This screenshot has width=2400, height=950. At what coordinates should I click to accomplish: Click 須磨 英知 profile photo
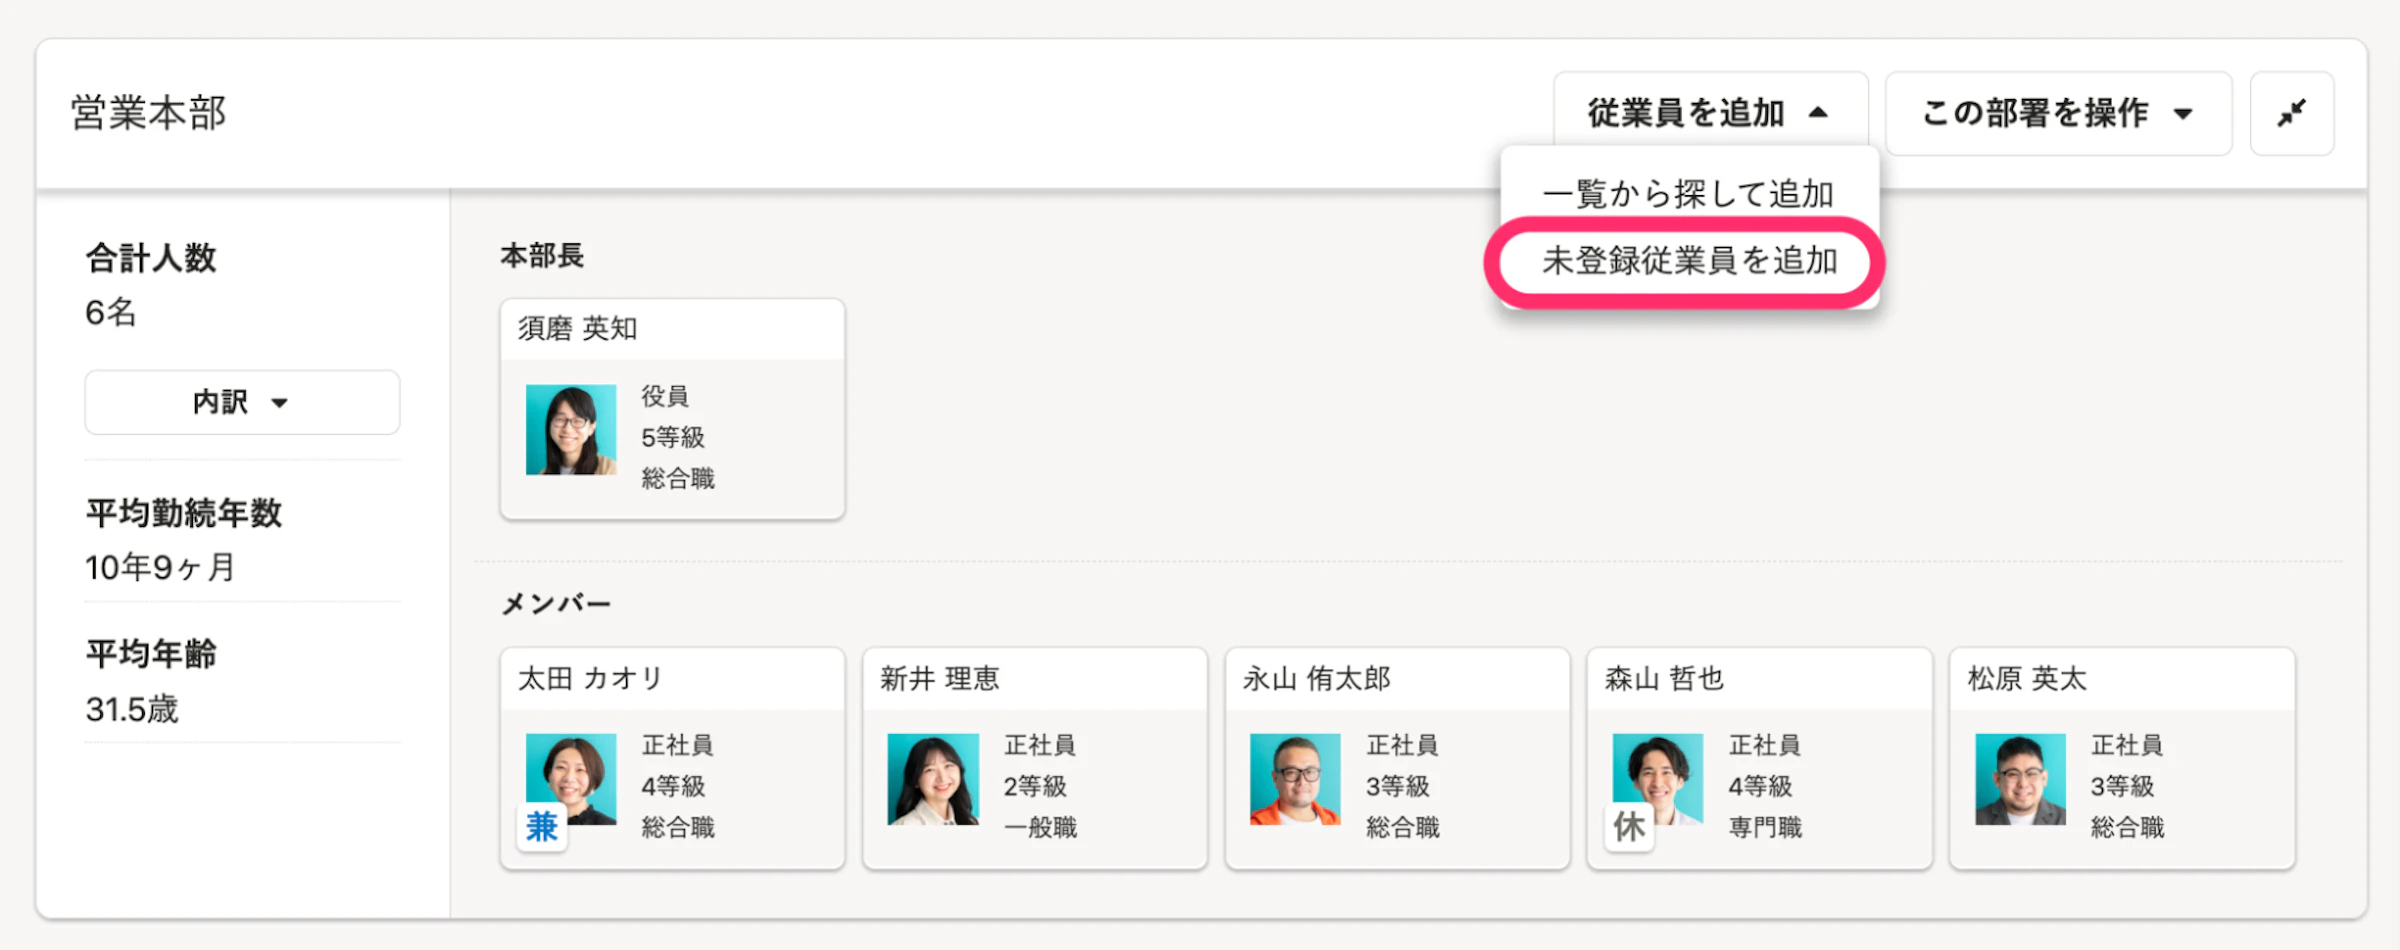tap(571, 430)
